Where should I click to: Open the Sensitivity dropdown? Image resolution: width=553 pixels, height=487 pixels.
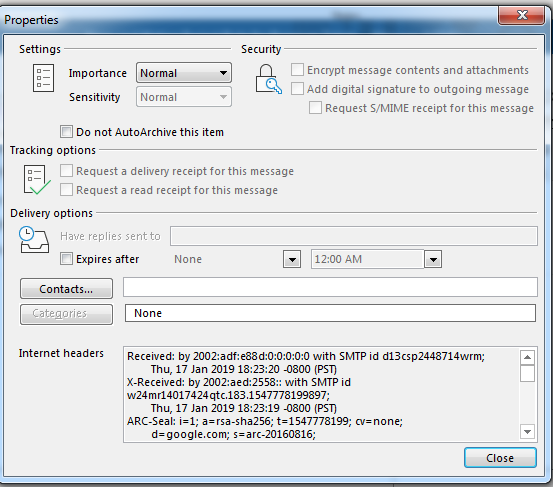point(184,97)
